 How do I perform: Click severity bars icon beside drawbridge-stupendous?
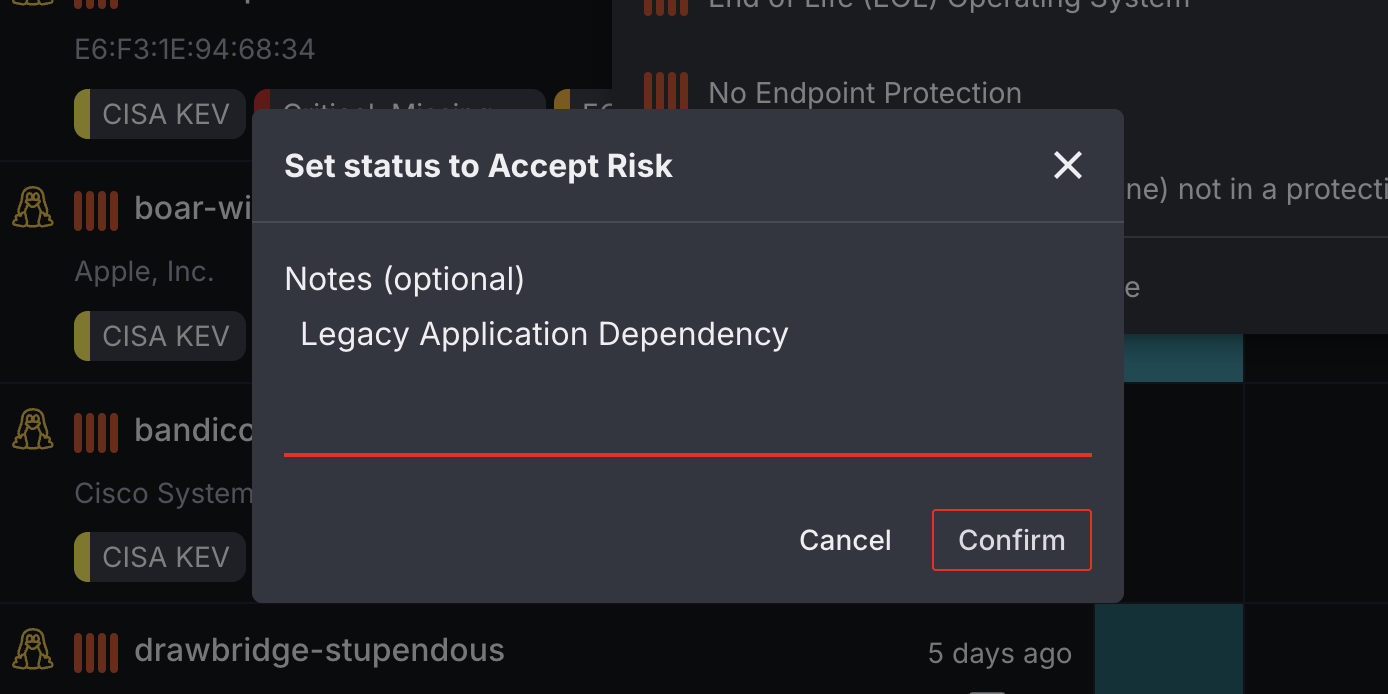tap(96, 652)
